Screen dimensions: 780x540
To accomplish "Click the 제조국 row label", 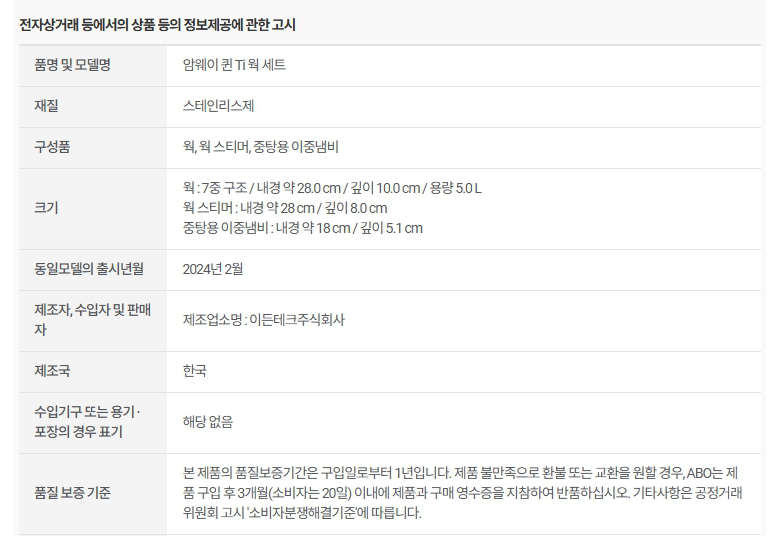I will tap(52, 371).
